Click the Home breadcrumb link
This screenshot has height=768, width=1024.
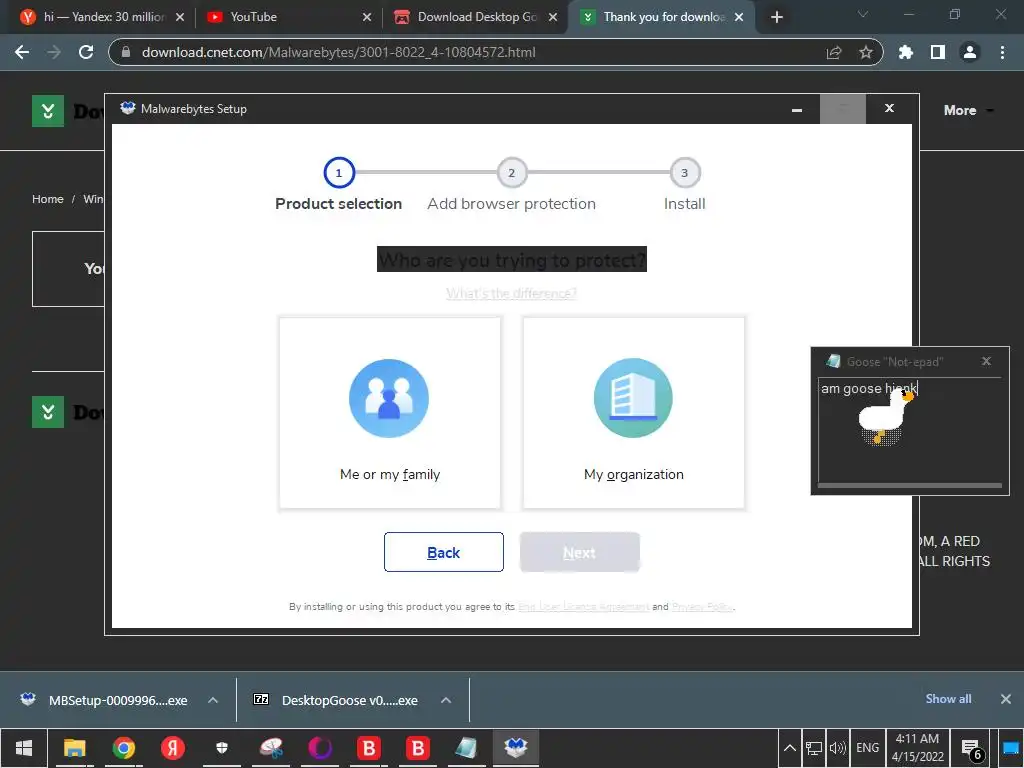coord(48,199)
